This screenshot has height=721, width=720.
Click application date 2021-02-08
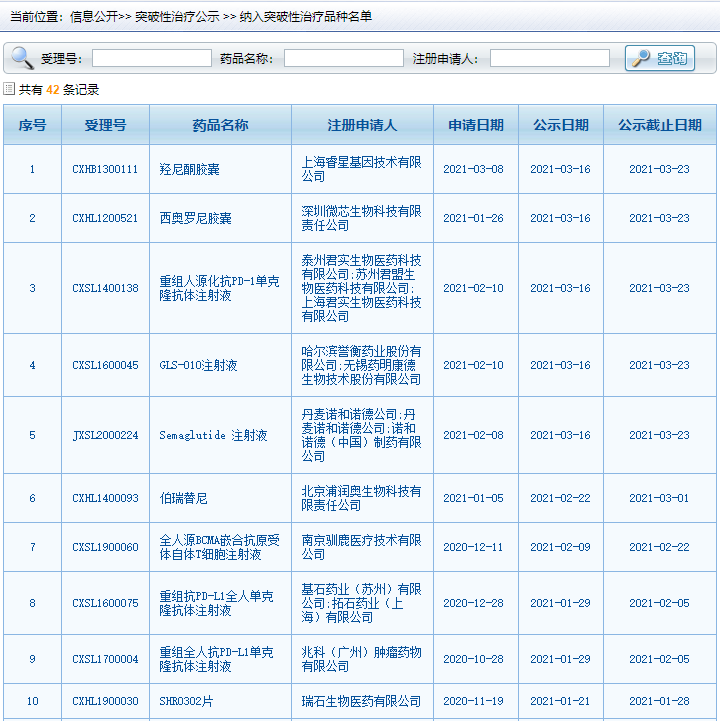tap(473, 435)
